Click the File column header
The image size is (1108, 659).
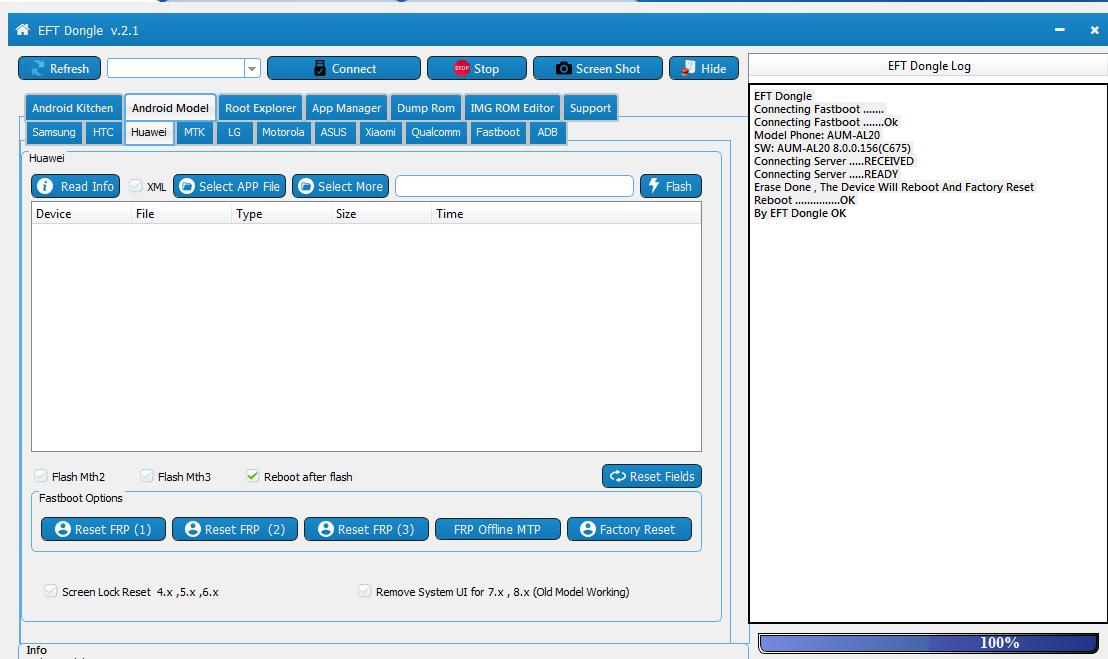pos(182,213)
